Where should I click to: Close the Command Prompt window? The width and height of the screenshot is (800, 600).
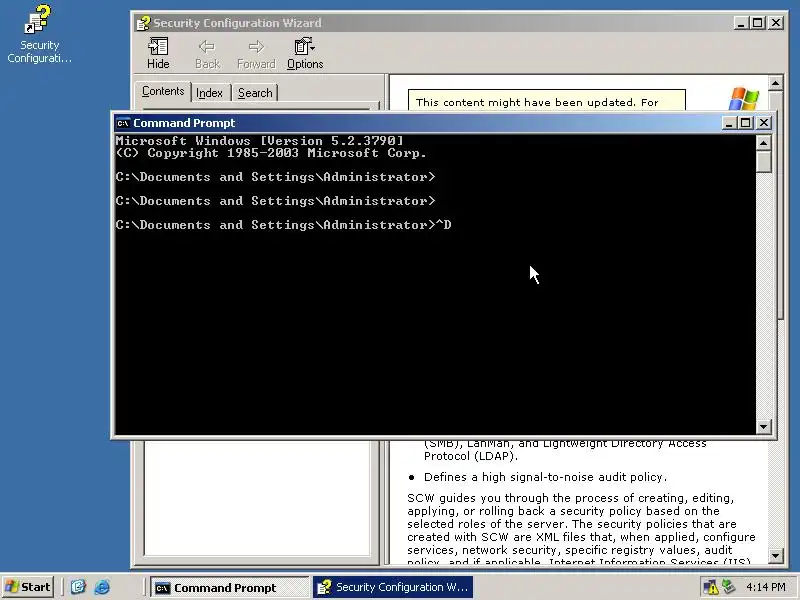[x=764, y=123]
